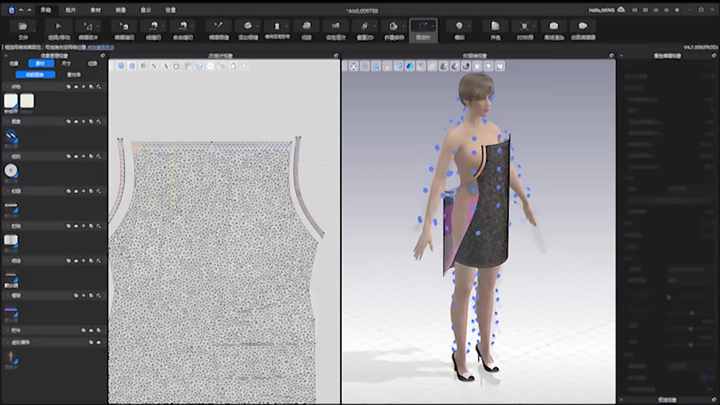Screen dimensions: 720x405
Task: Open the second menu bar tab next to Start
Action: [70, 10]
